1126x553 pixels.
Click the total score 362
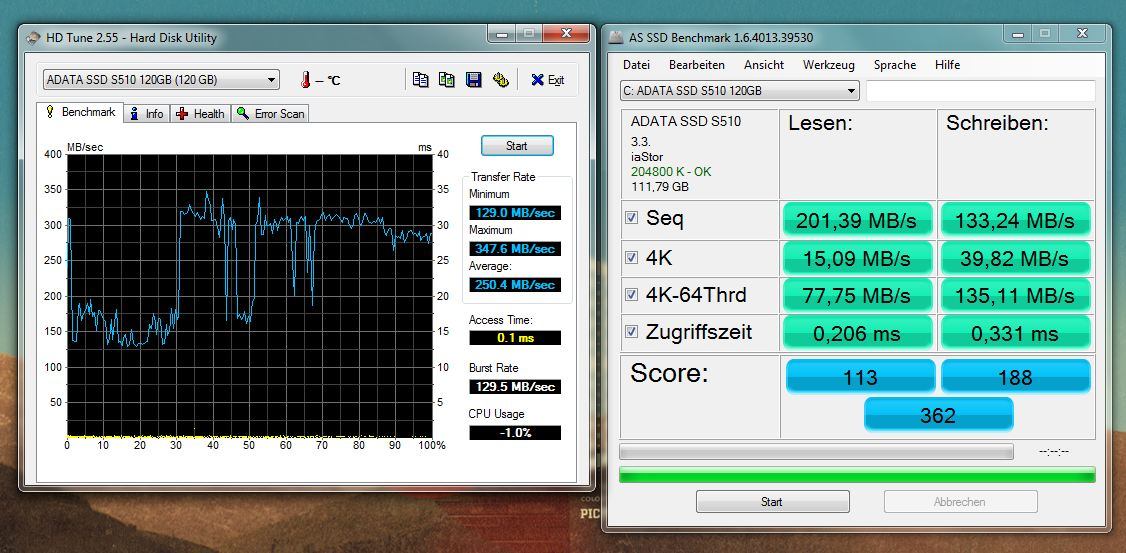938,415
